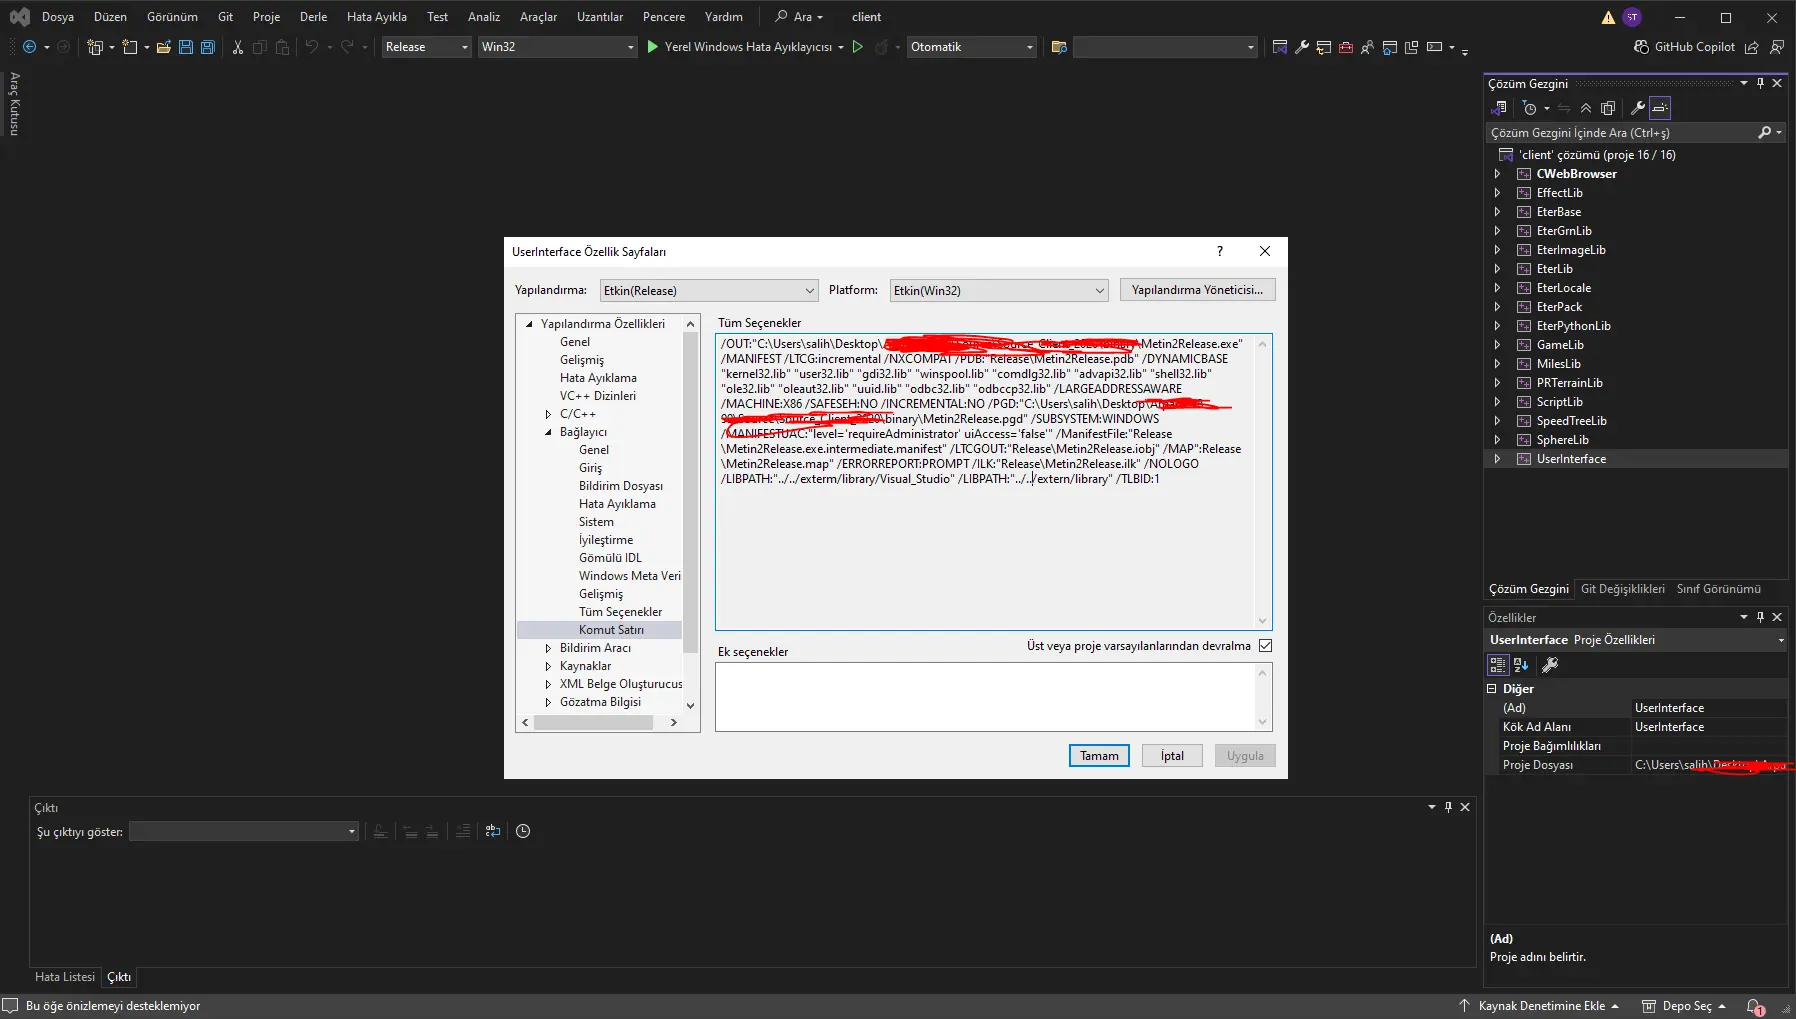Open GitHub Copilot from the top bar

click(x=1684, y=47)
